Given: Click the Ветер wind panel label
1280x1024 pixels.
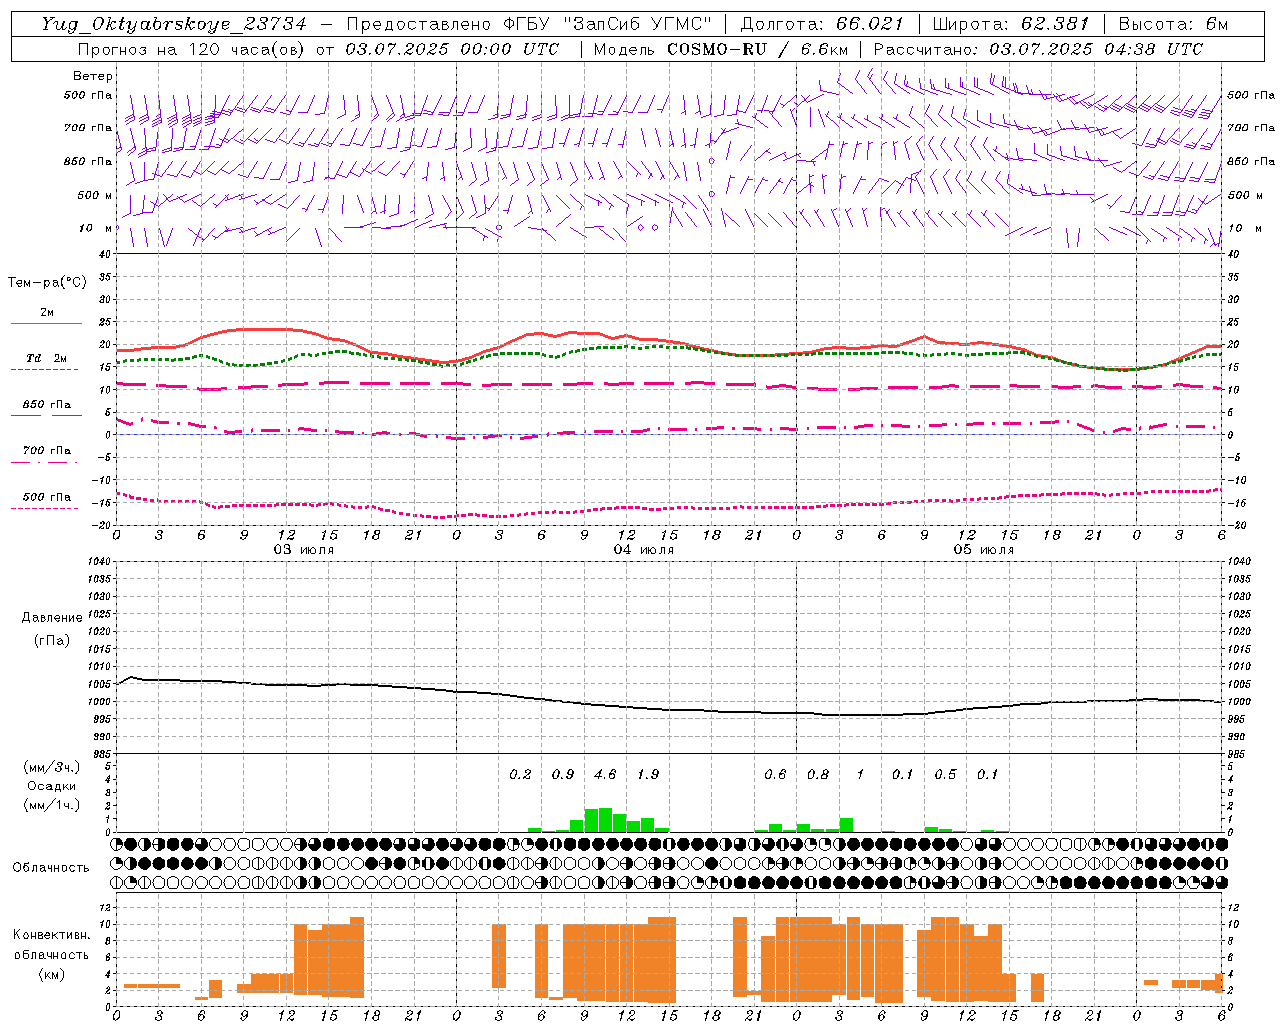Looking at the screenshot, I should 93,76.
